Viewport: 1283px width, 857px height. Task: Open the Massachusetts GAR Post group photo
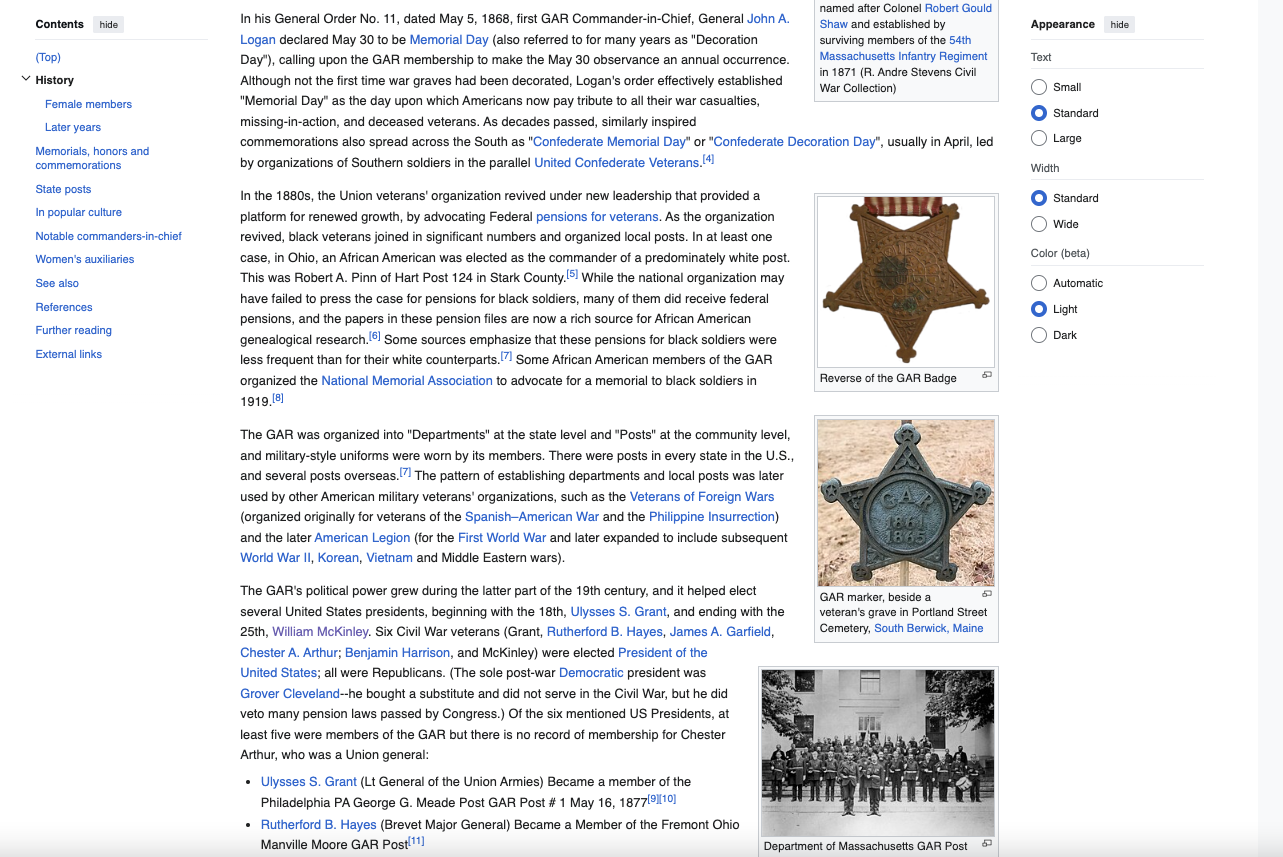tap(878, 752)
